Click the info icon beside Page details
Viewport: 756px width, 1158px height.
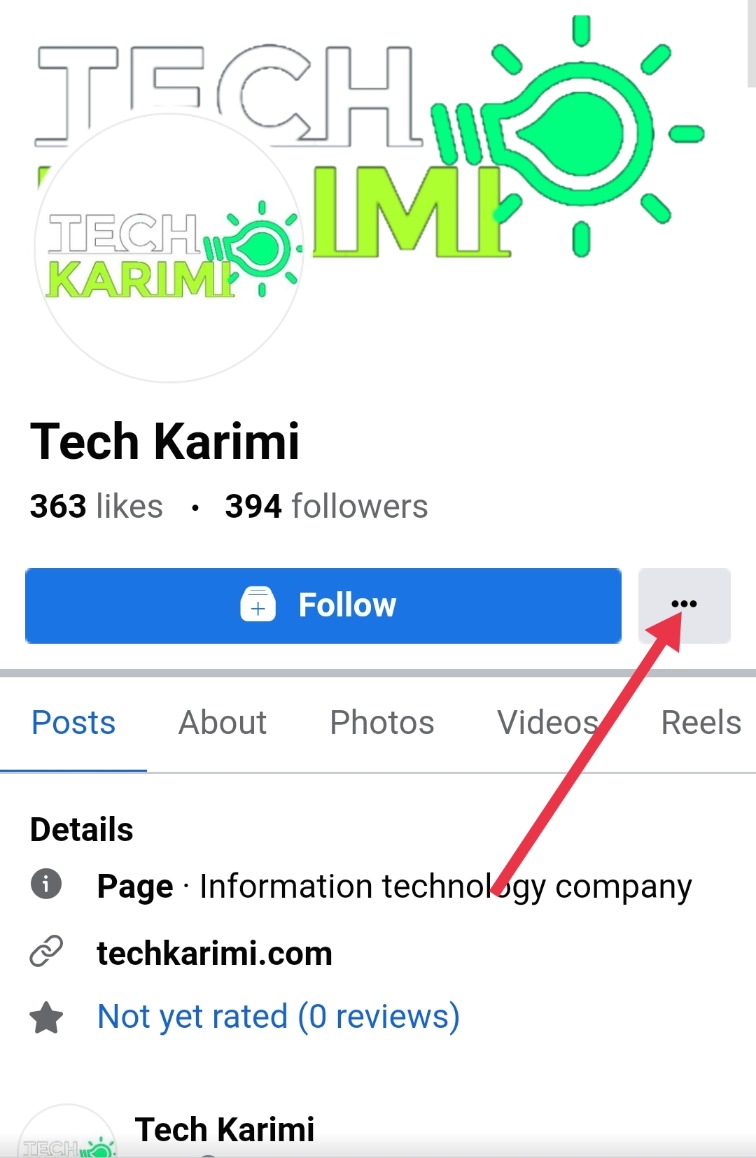46,883
